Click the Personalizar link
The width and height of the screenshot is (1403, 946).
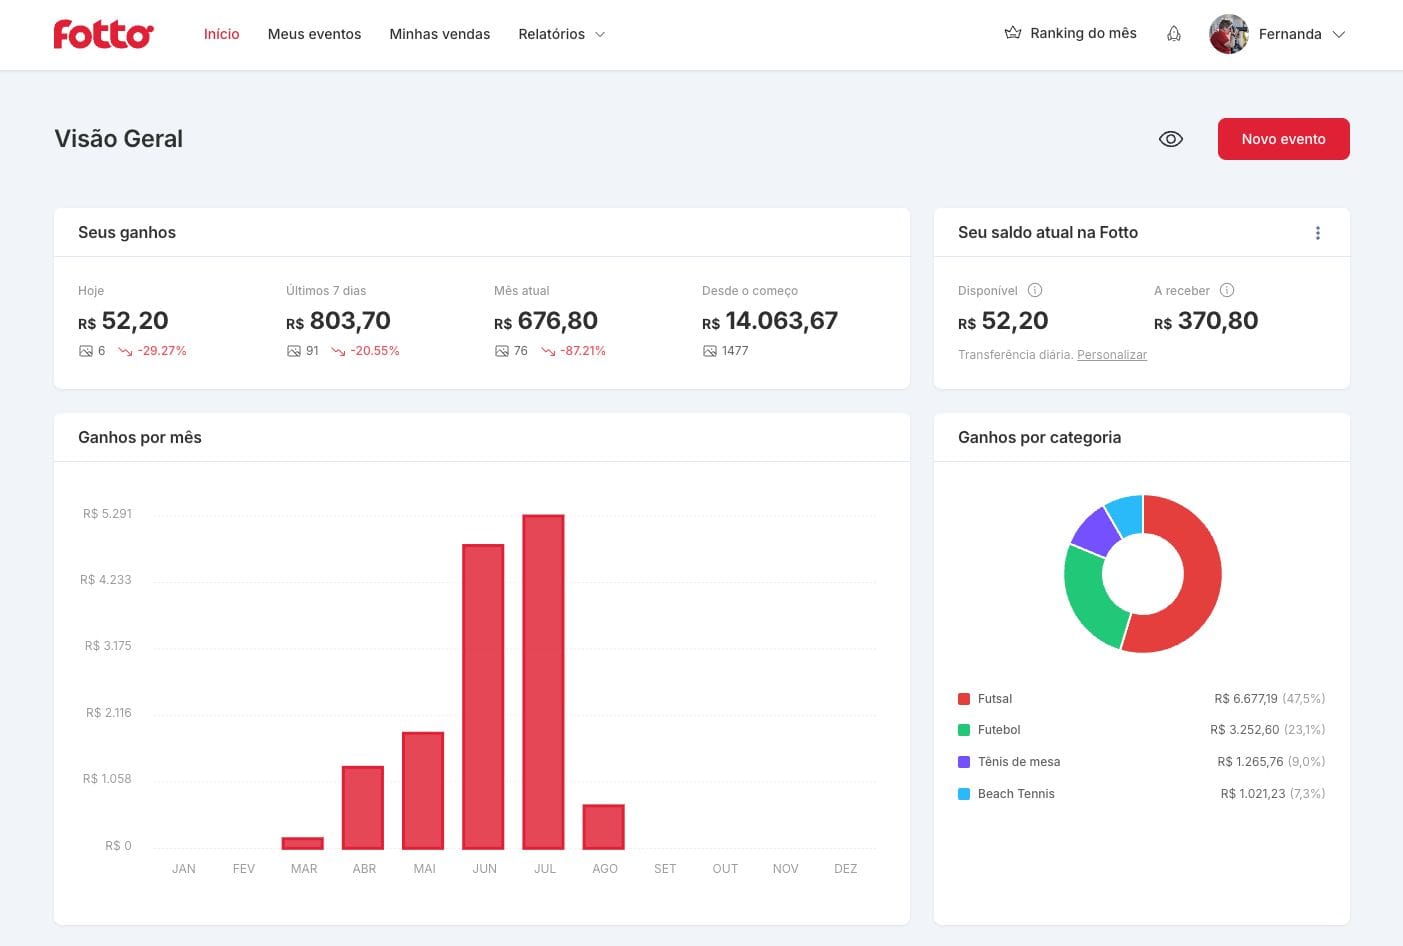pyautogui.click(x=1112, y=355)
